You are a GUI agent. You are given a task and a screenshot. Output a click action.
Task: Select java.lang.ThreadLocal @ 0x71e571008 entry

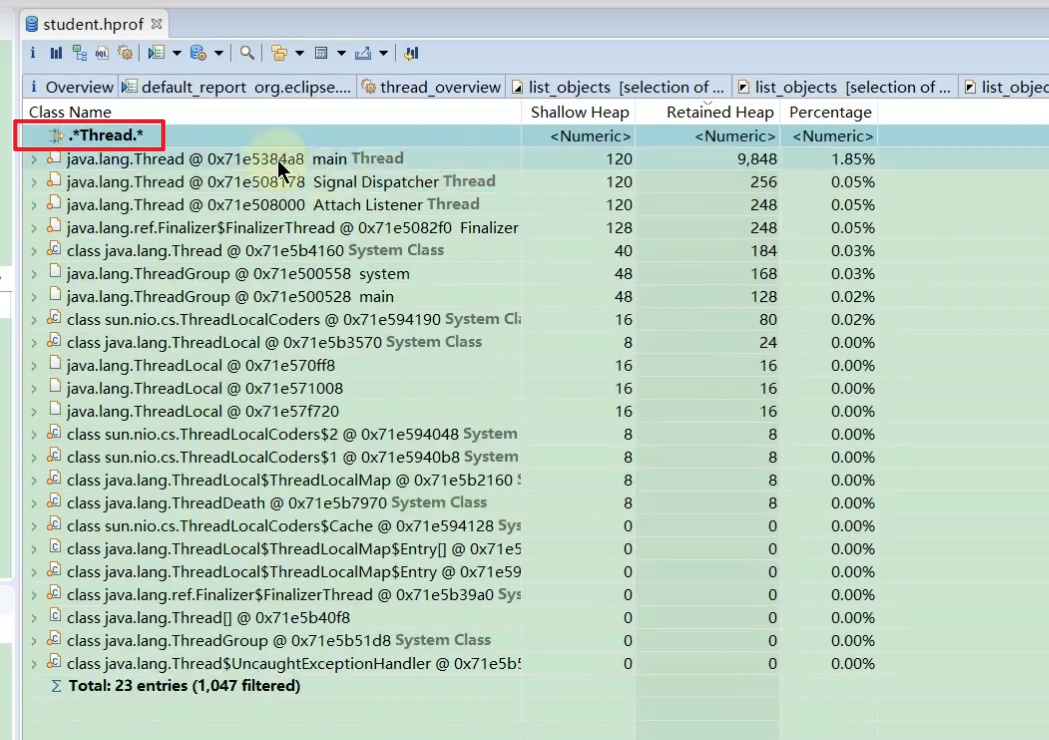point(205,389)
